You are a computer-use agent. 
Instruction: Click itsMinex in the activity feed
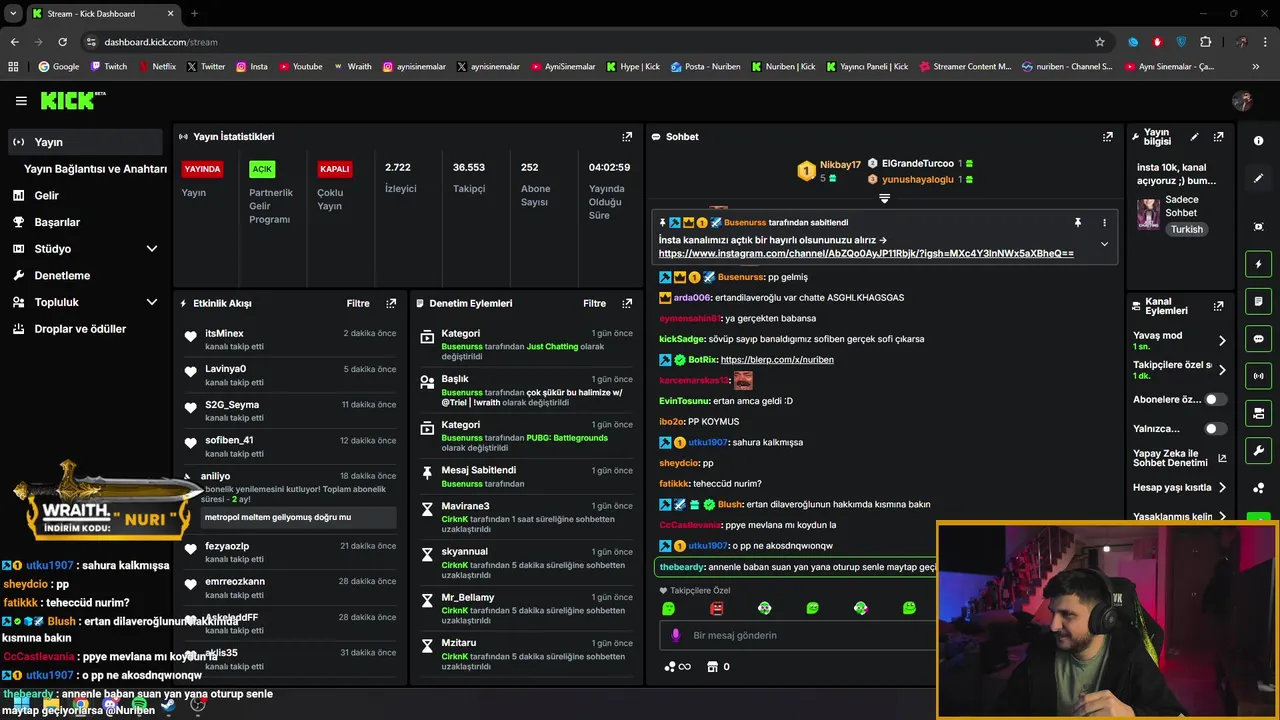[x=224, y=333]
